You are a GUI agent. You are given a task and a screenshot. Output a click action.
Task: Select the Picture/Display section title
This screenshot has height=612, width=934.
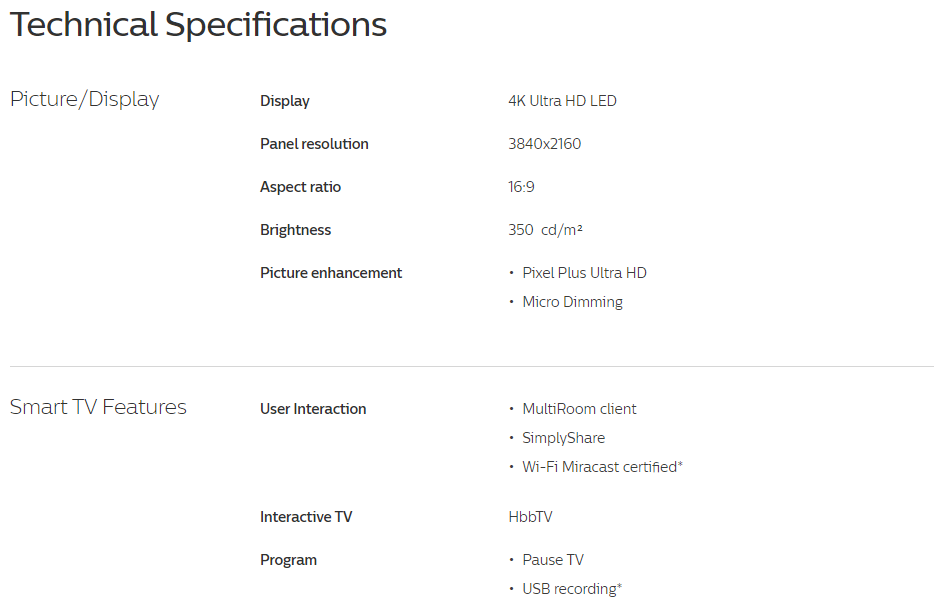85,99
